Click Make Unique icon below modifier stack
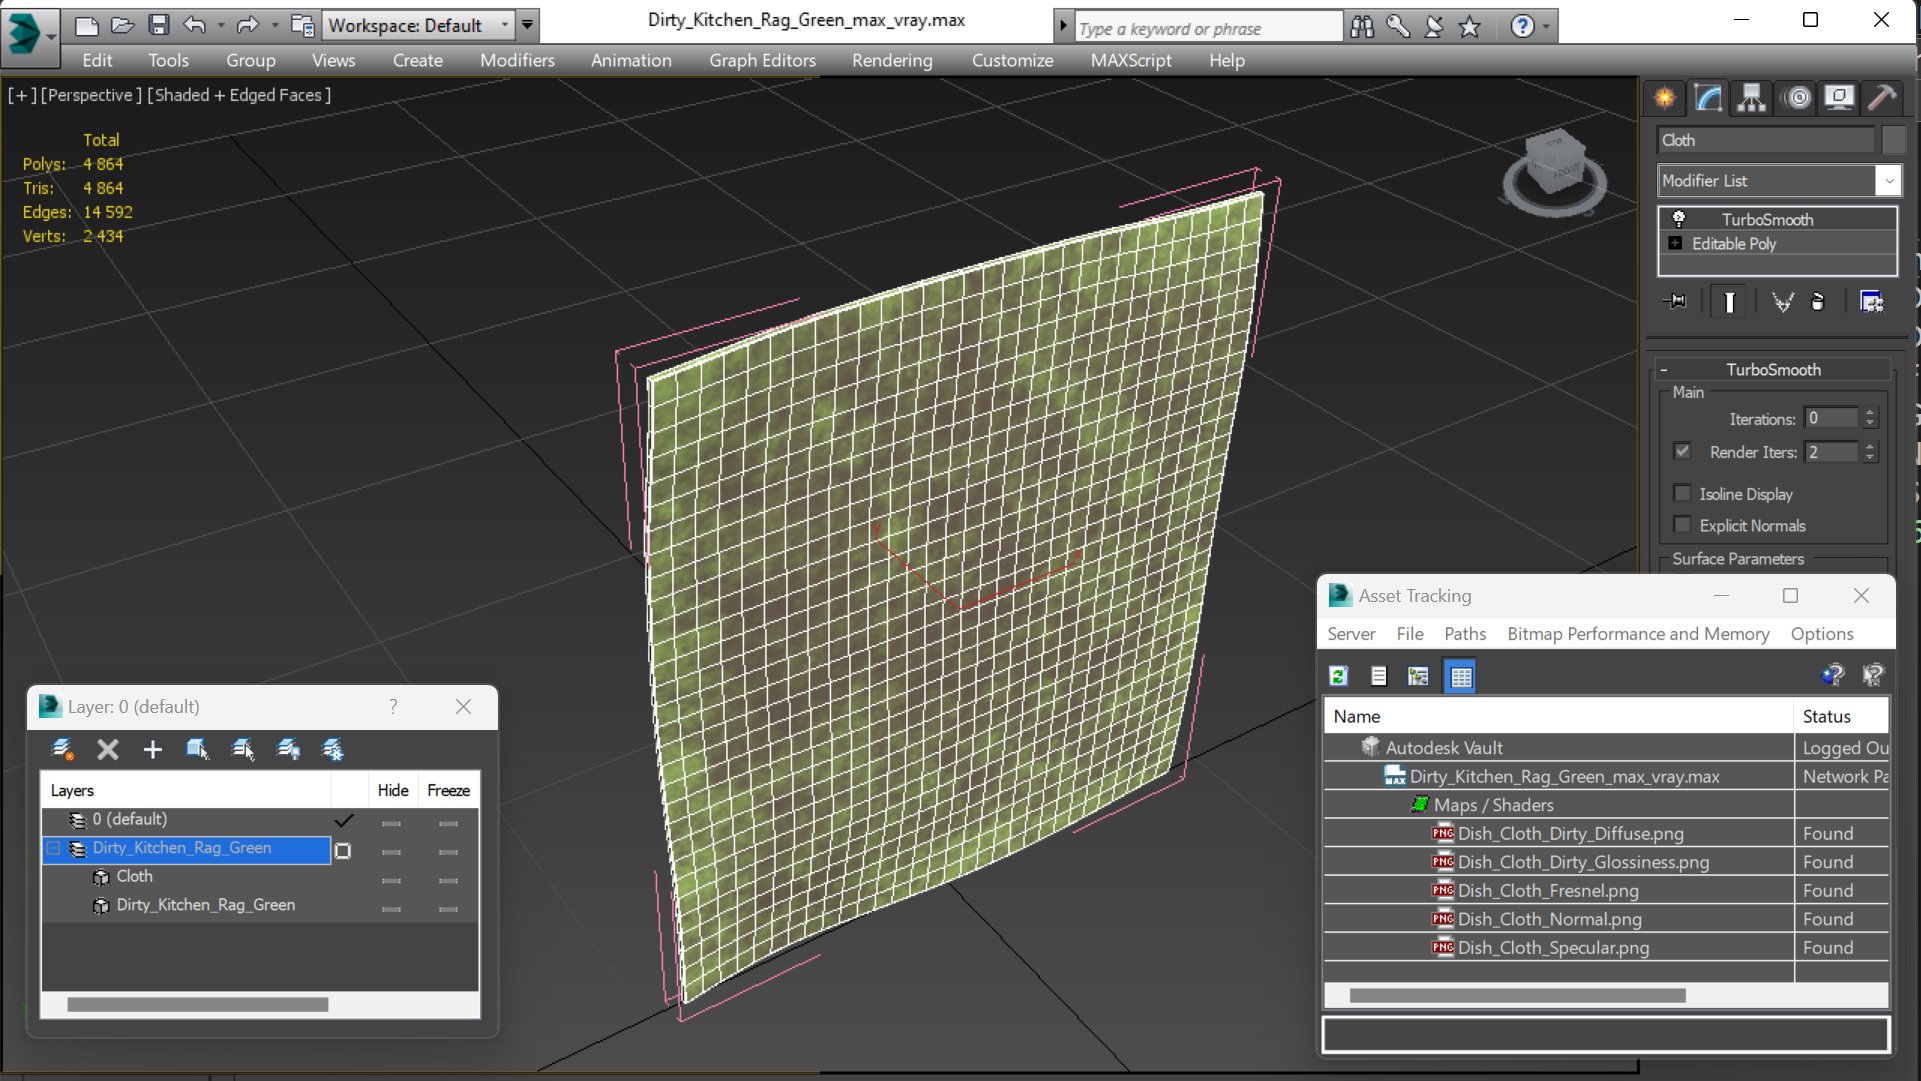This screenshot has height=1081, width=1921. pyautogui.click(x=1782, y=301)
